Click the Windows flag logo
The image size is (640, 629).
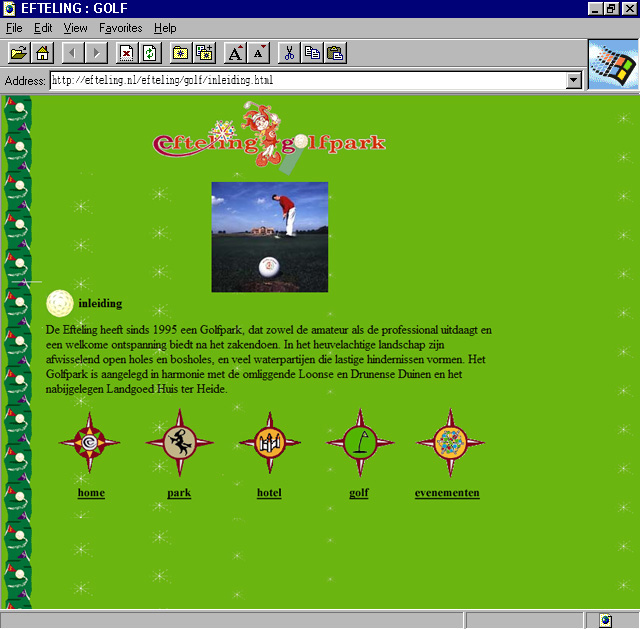pos(613,65)
